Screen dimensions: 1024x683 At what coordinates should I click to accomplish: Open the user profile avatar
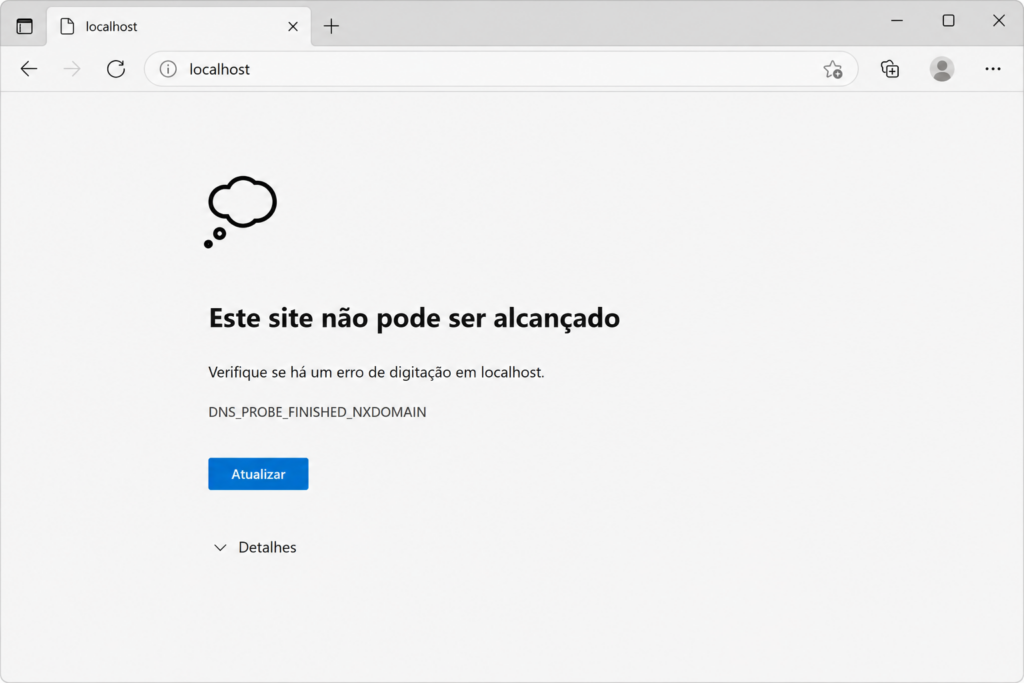pos(942,69)
